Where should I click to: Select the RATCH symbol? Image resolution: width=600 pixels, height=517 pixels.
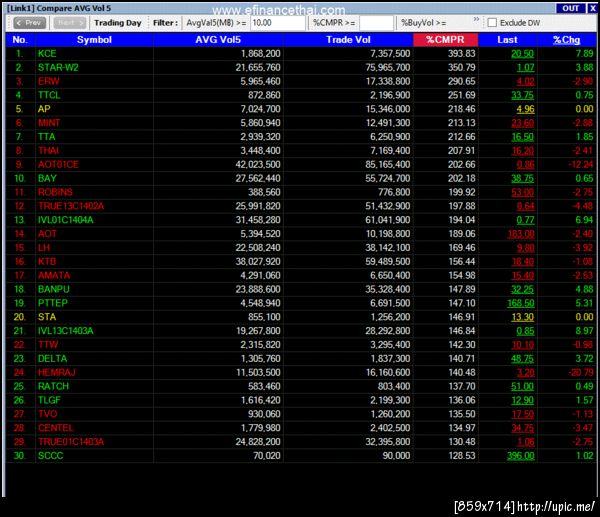coord(53,387)
